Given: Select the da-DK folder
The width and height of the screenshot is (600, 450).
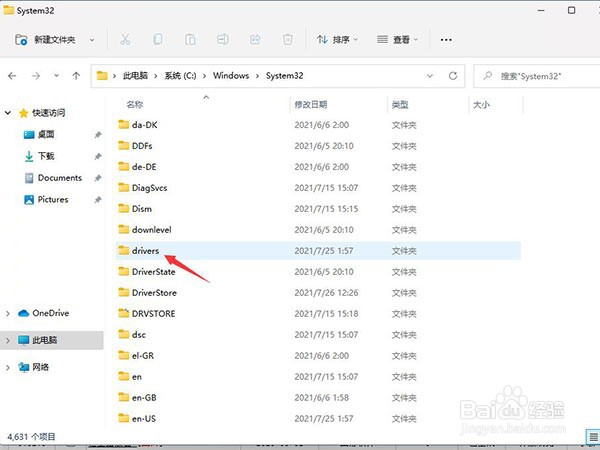Looking at the screenshot, I should tap(318, 125).
